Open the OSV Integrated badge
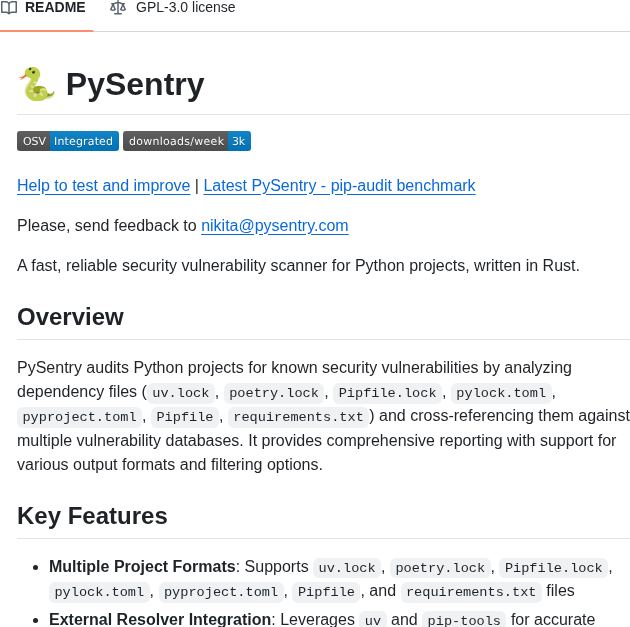Screen dimensions: 630x627 [x=68, y=141]
